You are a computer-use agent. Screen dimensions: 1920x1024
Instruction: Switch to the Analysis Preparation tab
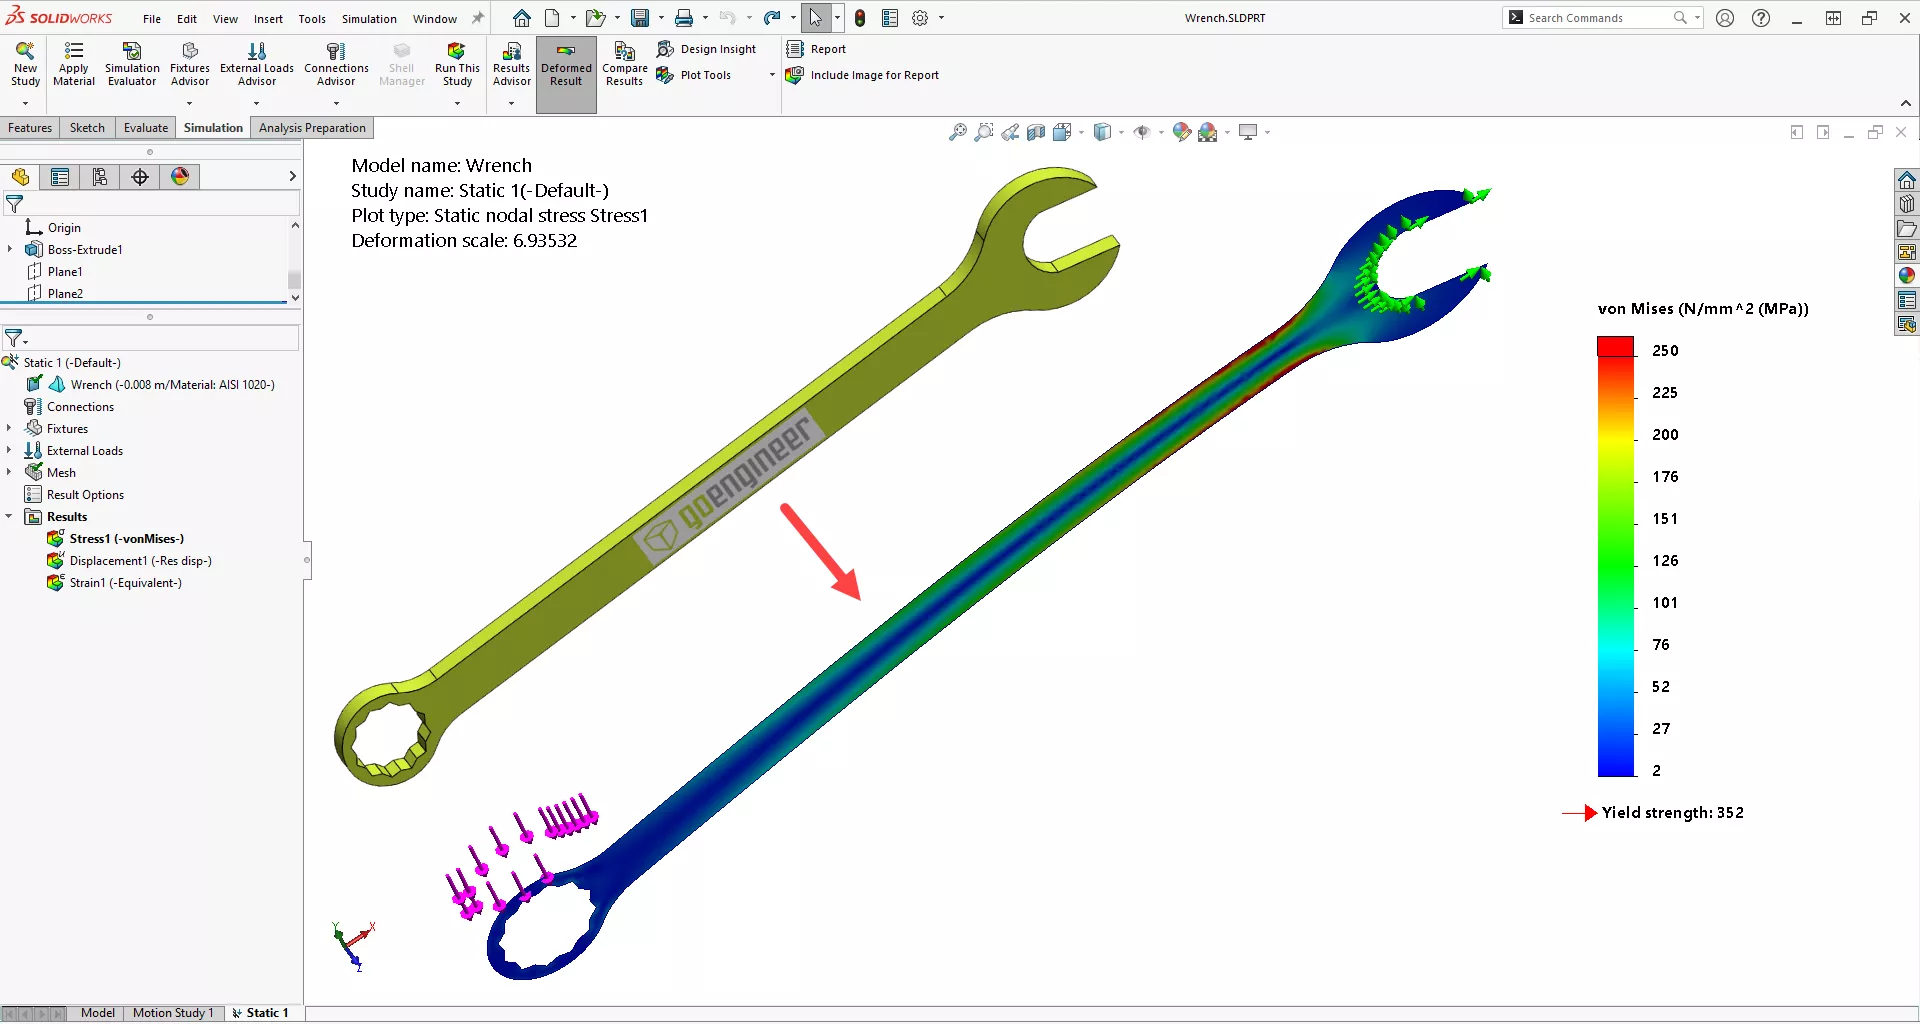point(311,127)
